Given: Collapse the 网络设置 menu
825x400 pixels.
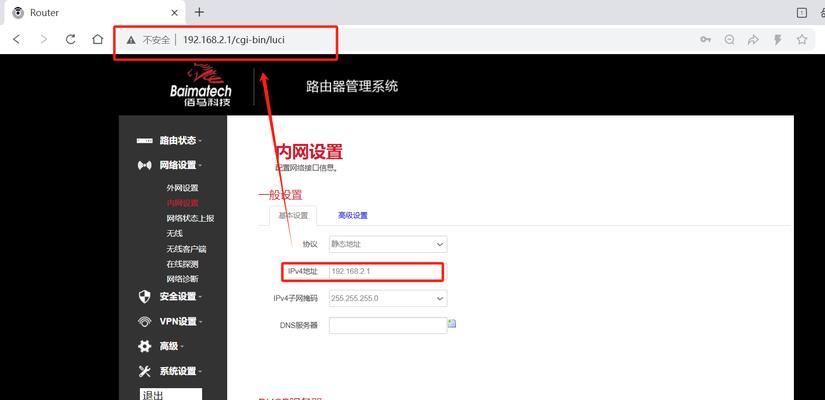Looking at the screenshot, I should click(x=180, y=165).
